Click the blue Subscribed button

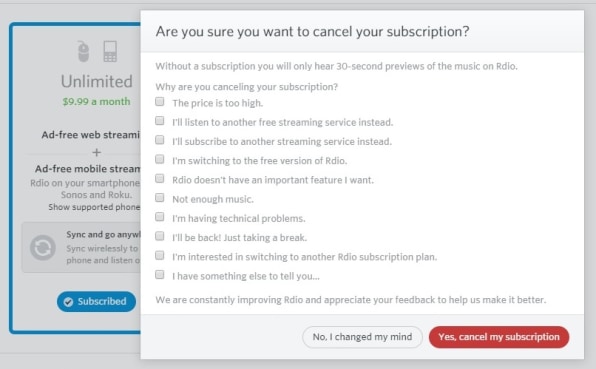point(97,302)
